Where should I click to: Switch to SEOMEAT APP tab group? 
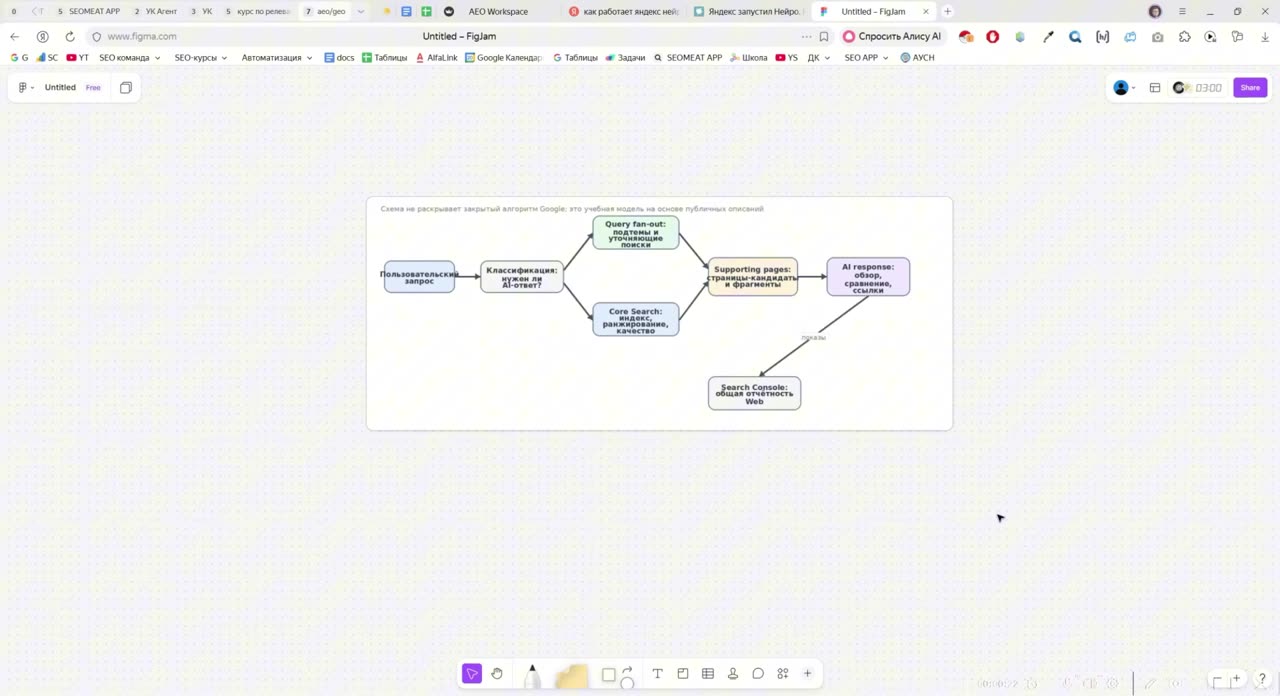click(x=88, y=12)
